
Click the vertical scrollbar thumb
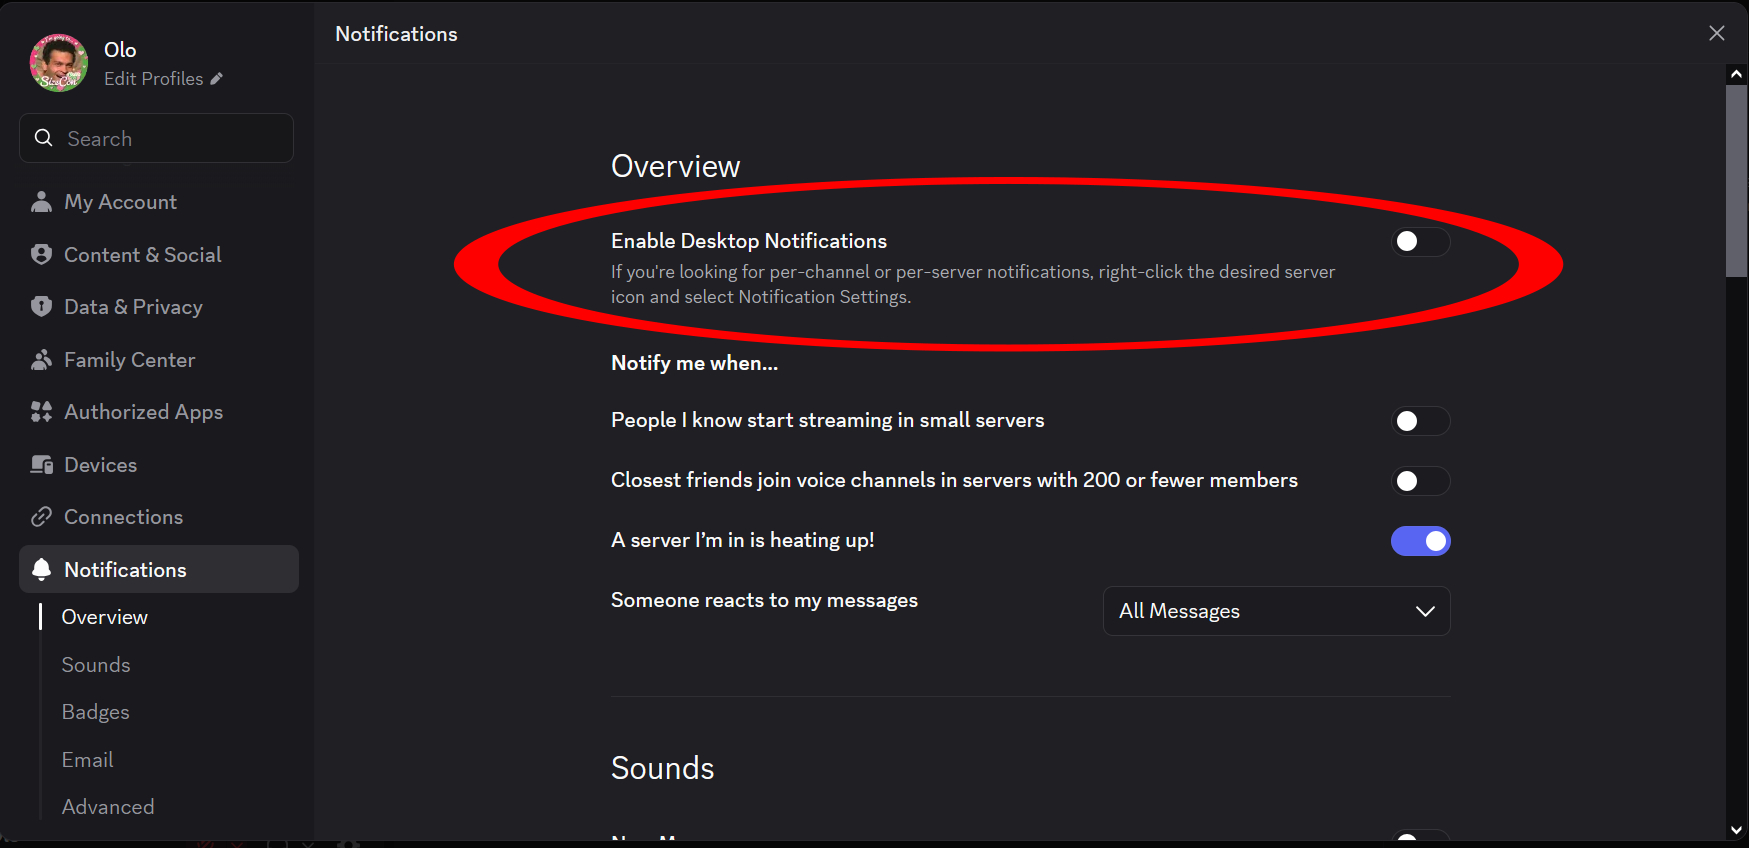pyautogui.click(x=1736, y=180)
